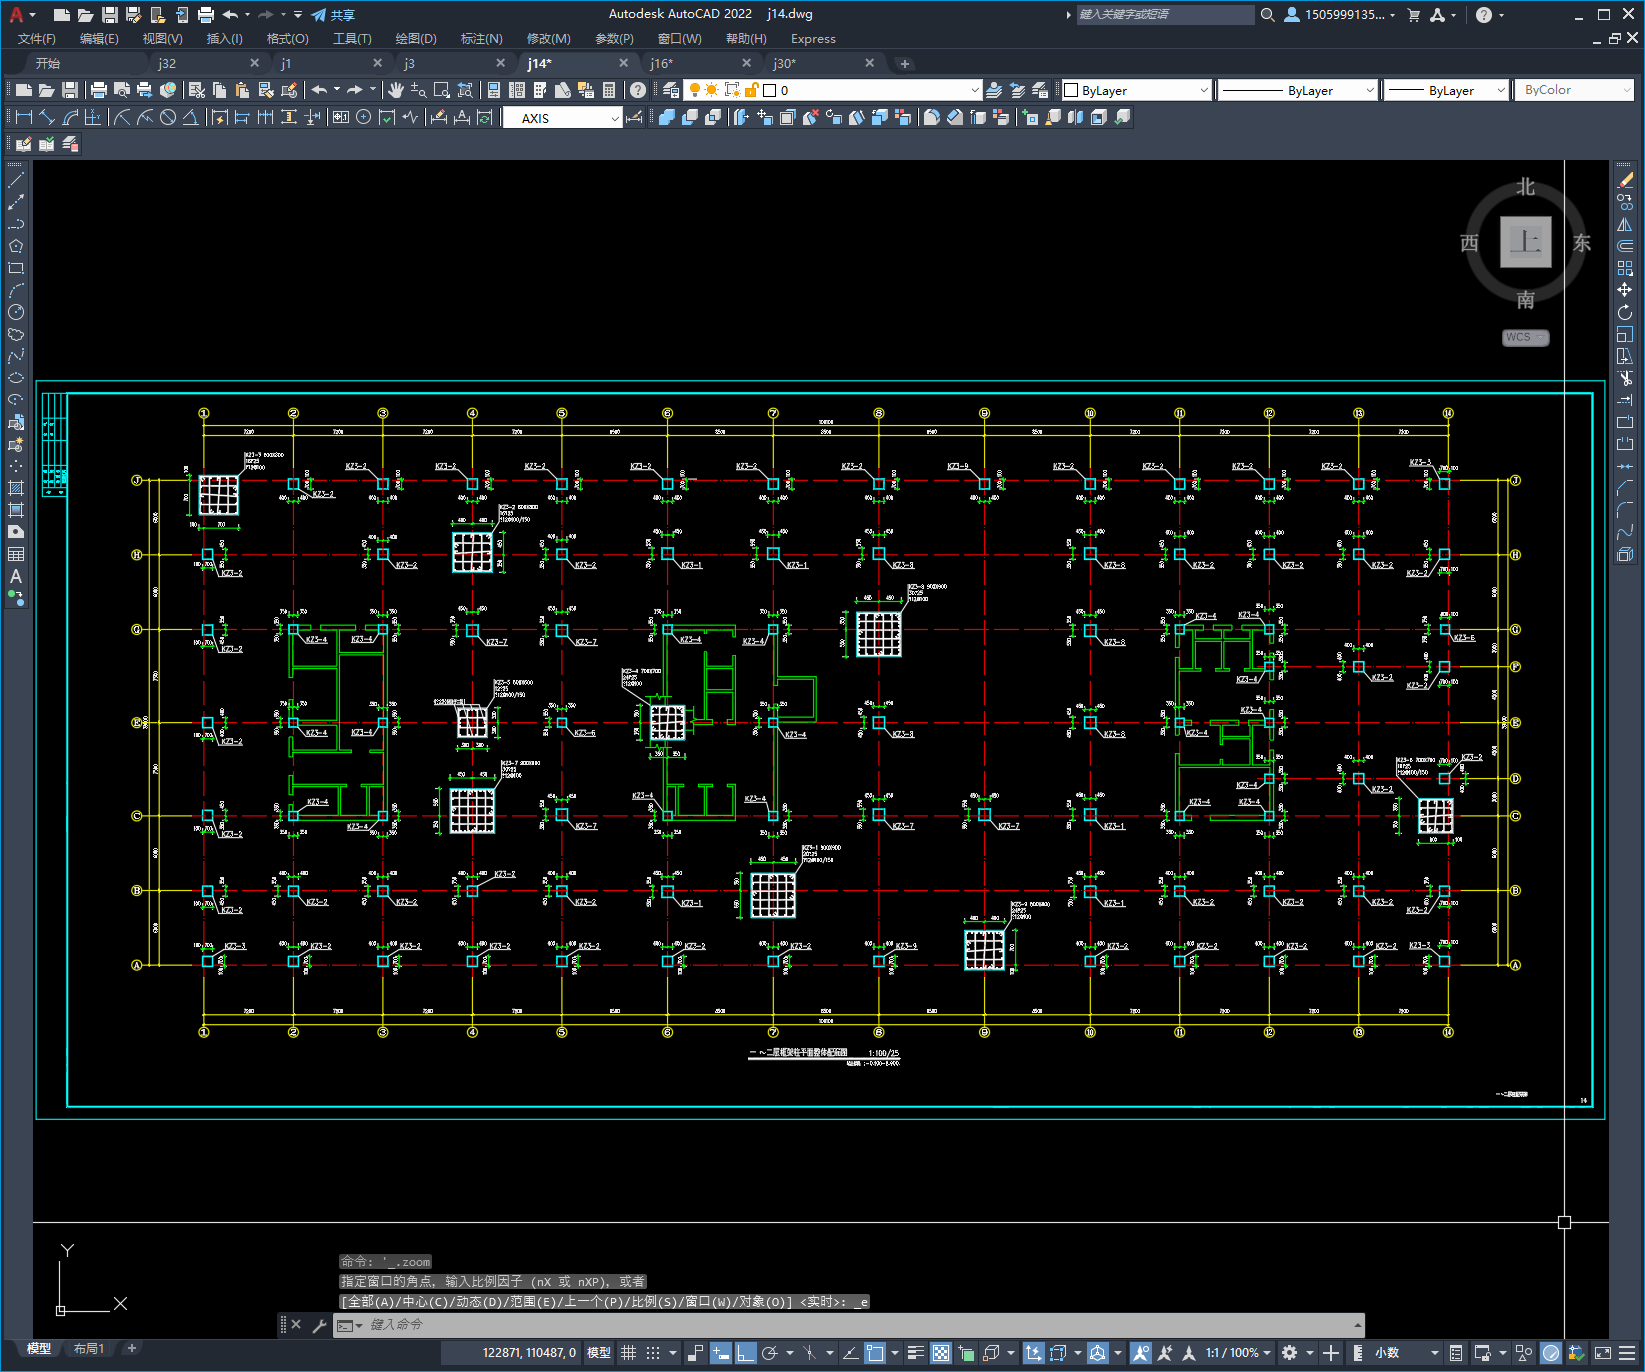Click the 共享 share button
Image resolution: width=1645 pixels, height=1372 pixels.
pyautogui.click(x=333, y=15)
